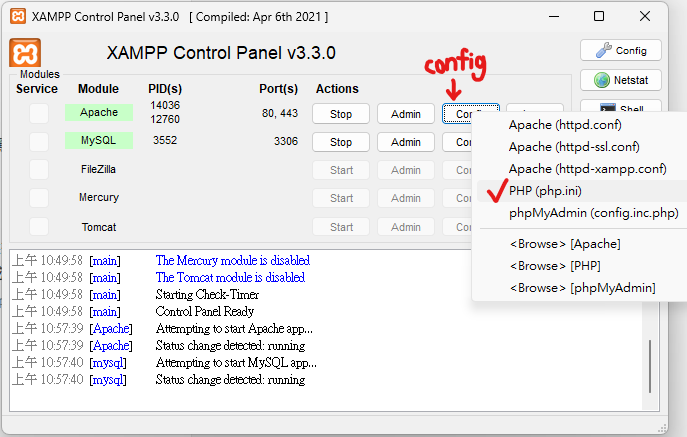Image resolution: width=687 pixels, height=437 pixels.
Task: Click the log scrollbar thumb
Action: (x=650, y=366)
